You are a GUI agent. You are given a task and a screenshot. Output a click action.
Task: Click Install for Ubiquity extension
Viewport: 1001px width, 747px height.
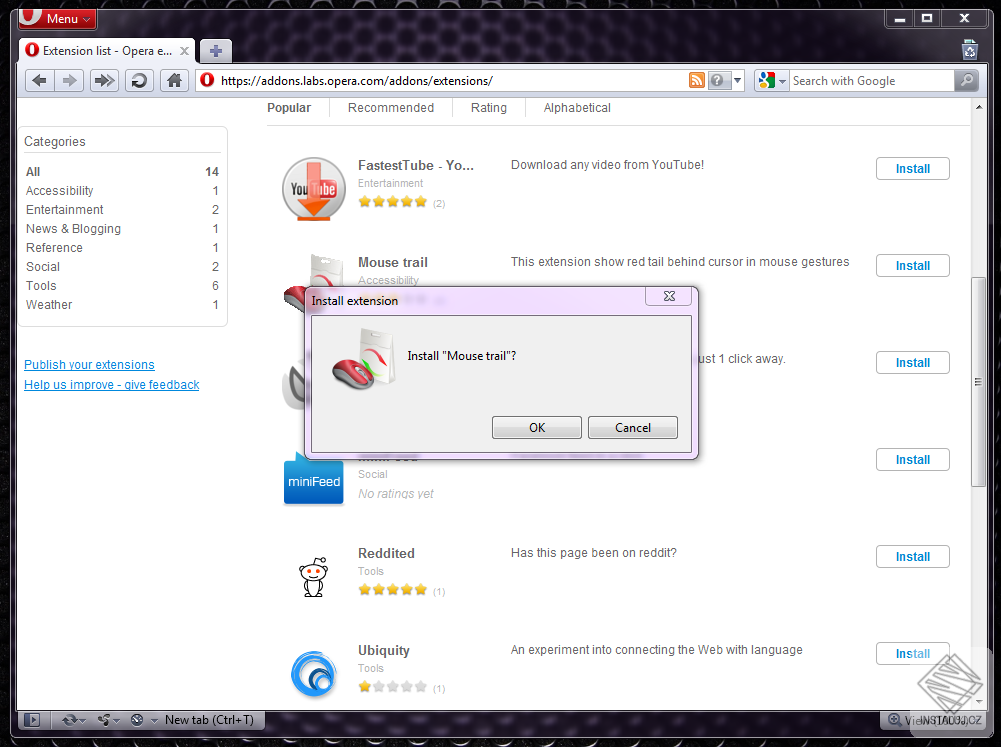(912, 654)
